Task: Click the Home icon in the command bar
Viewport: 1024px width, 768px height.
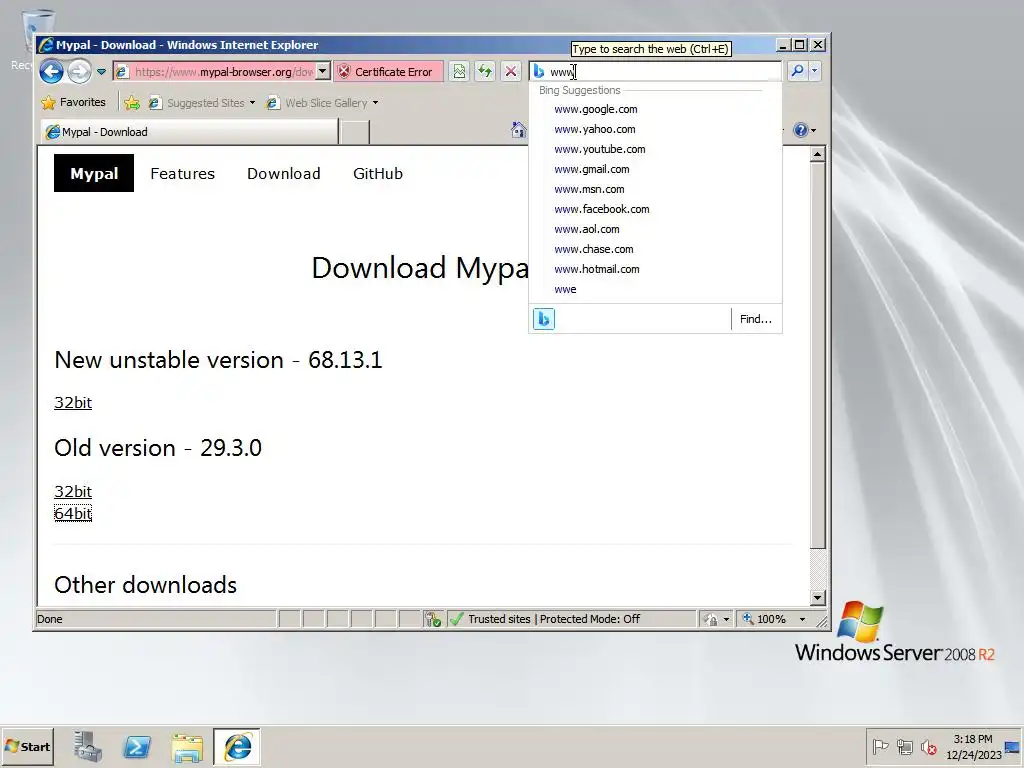Action: 519,130
